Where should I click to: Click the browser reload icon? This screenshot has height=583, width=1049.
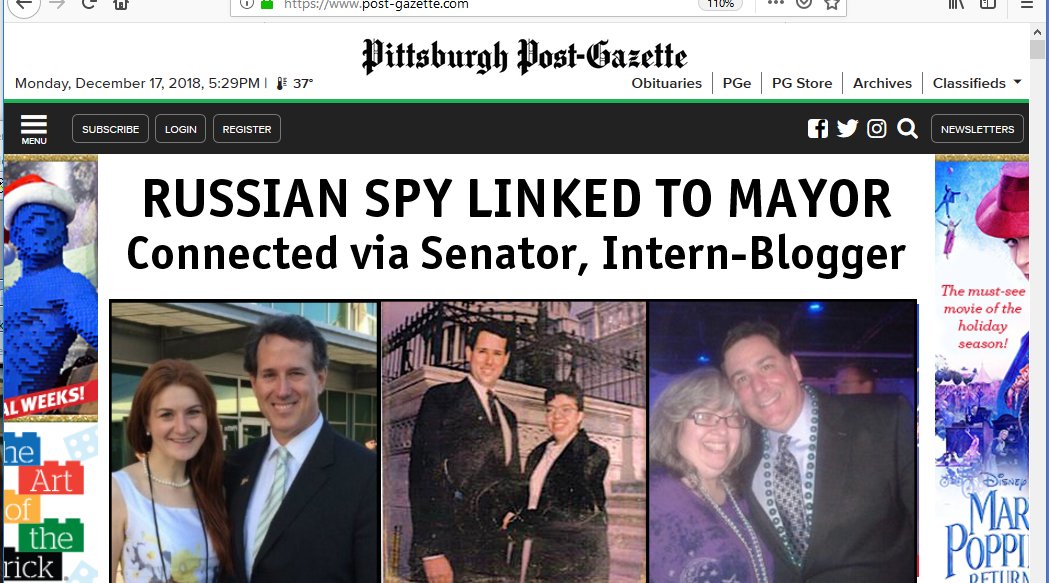pos(88,4)
